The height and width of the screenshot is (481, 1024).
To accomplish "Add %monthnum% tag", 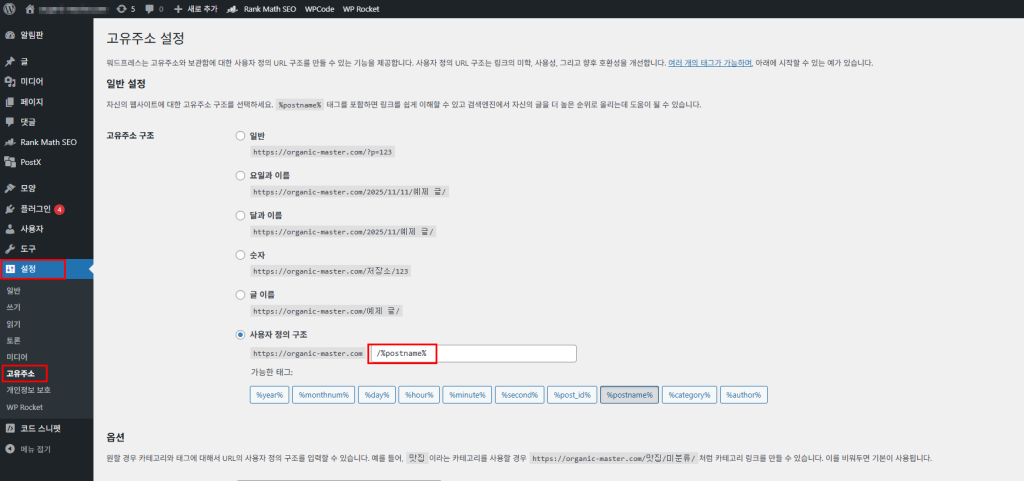I will coord(323,395).
